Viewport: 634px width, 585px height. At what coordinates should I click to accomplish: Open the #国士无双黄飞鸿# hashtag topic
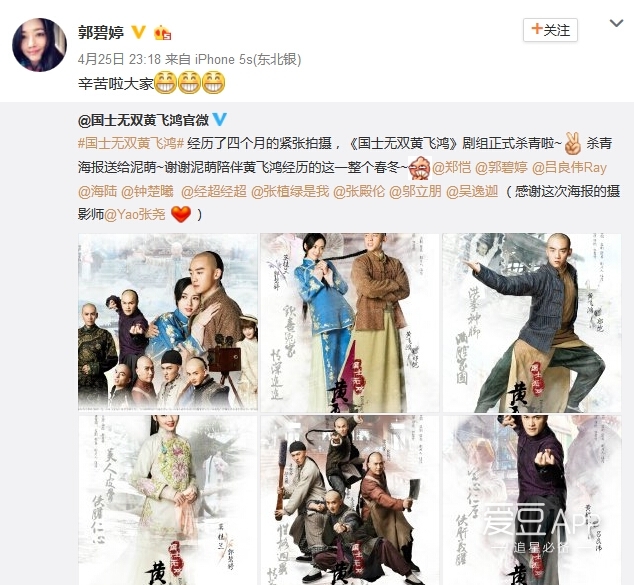[131, 143]
